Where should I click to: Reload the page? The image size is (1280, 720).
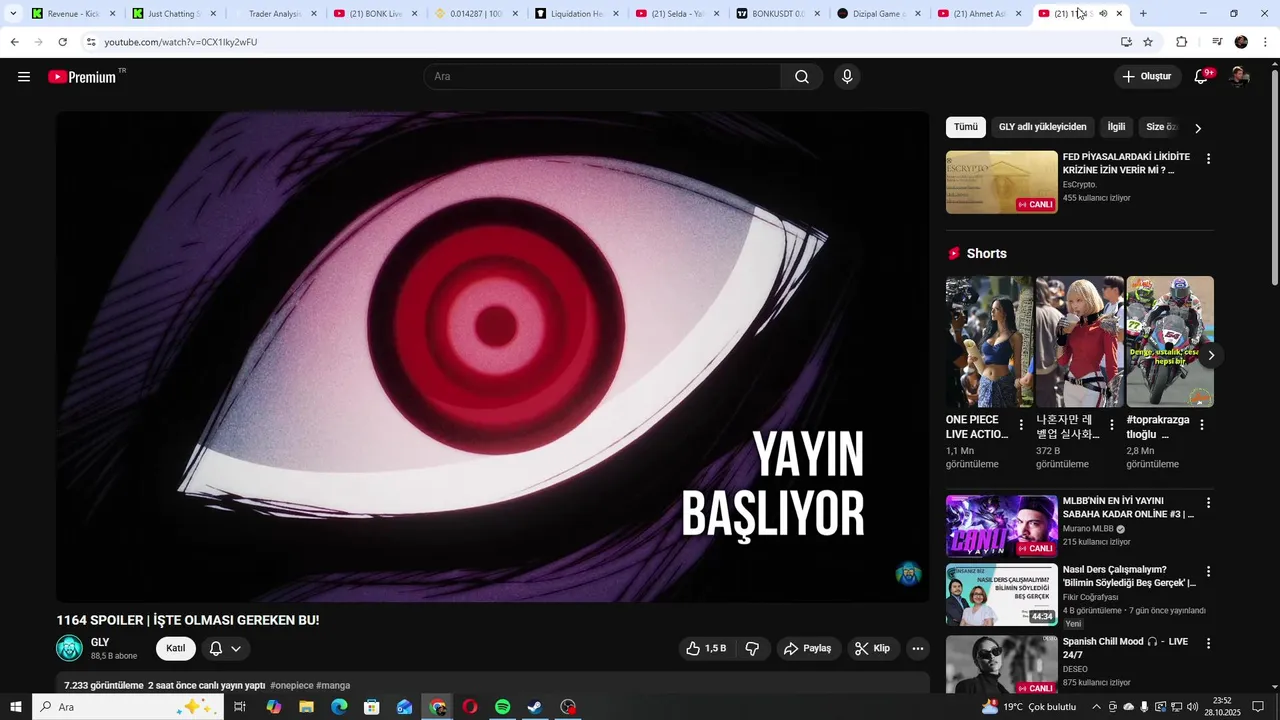point(62,42)
